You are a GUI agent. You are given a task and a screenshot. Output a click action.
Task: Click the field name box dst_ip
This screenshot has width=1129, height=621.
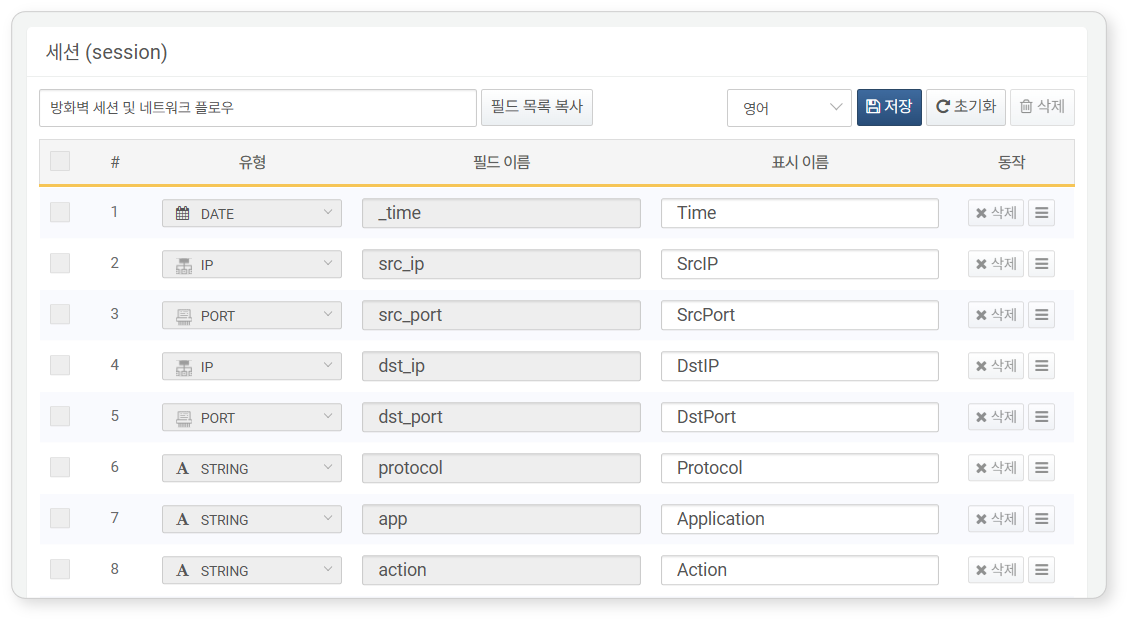[501, 366]
